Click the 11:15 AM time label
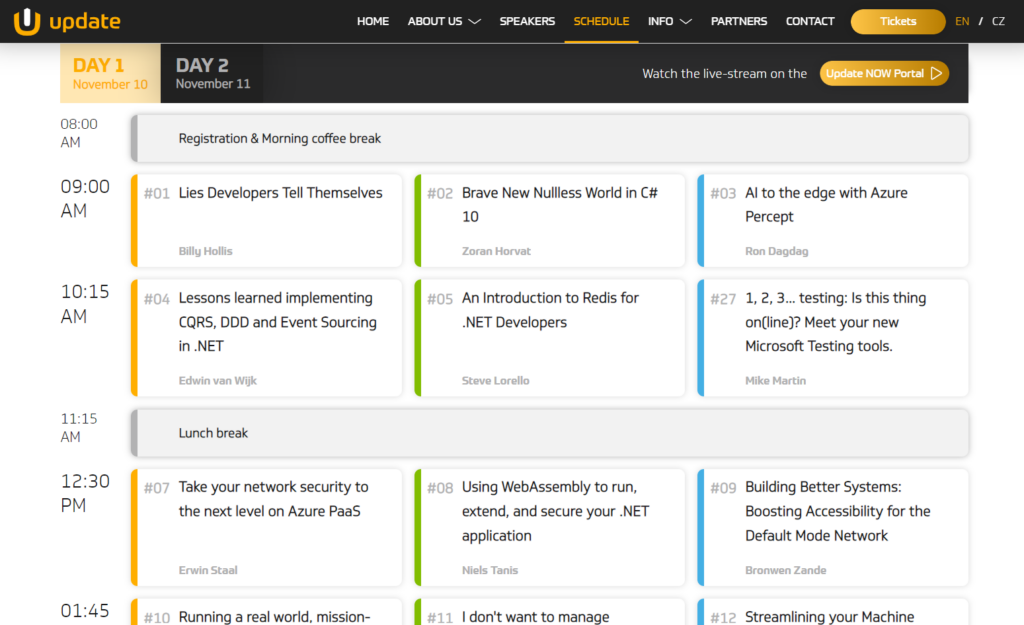This screenshot has width=1024, height=625. 79,428
